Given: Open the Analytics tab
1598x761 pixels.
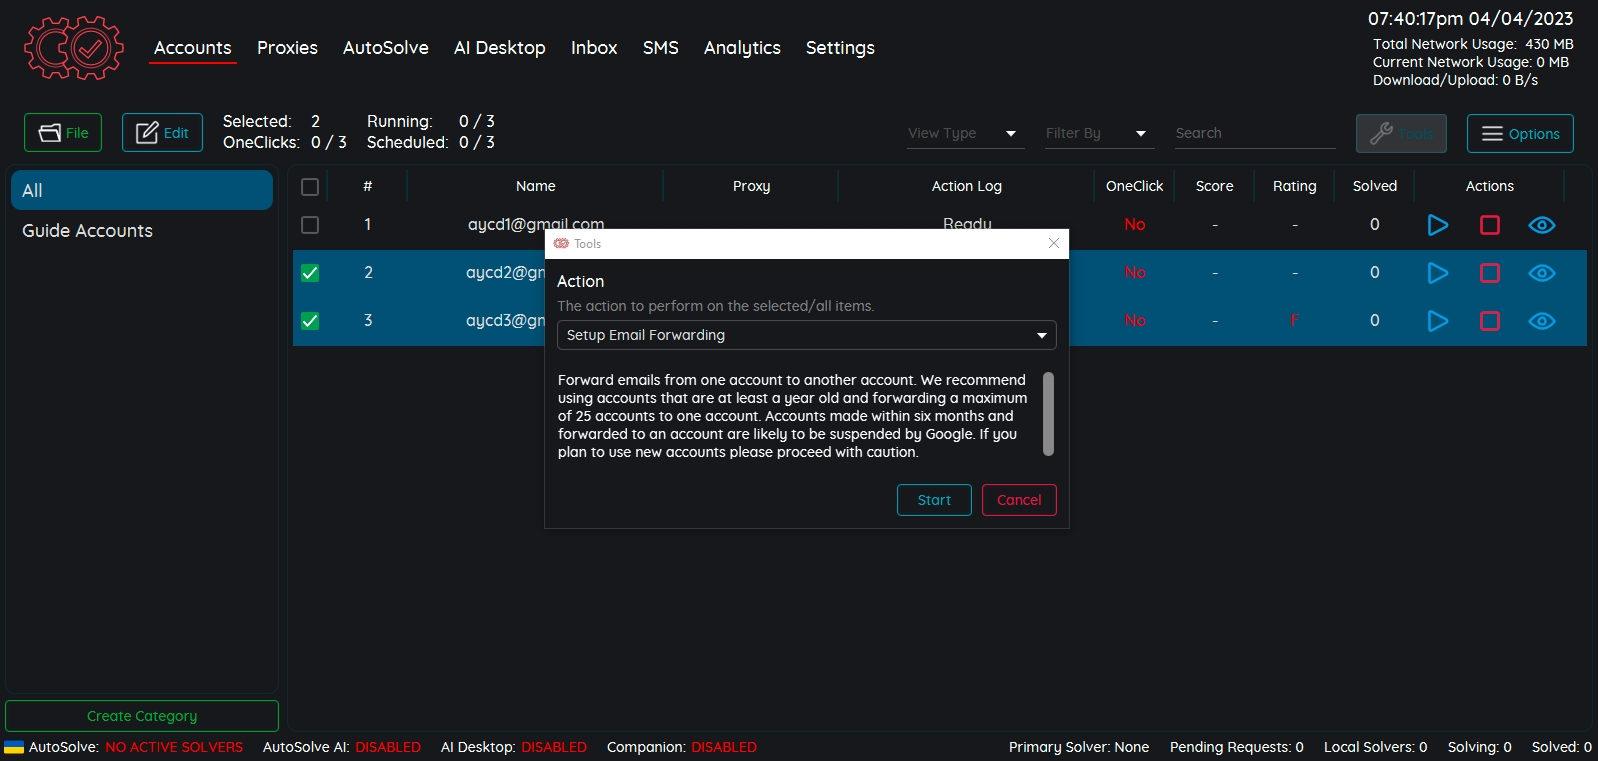Looking at the screenshot, I should [741, 48].
